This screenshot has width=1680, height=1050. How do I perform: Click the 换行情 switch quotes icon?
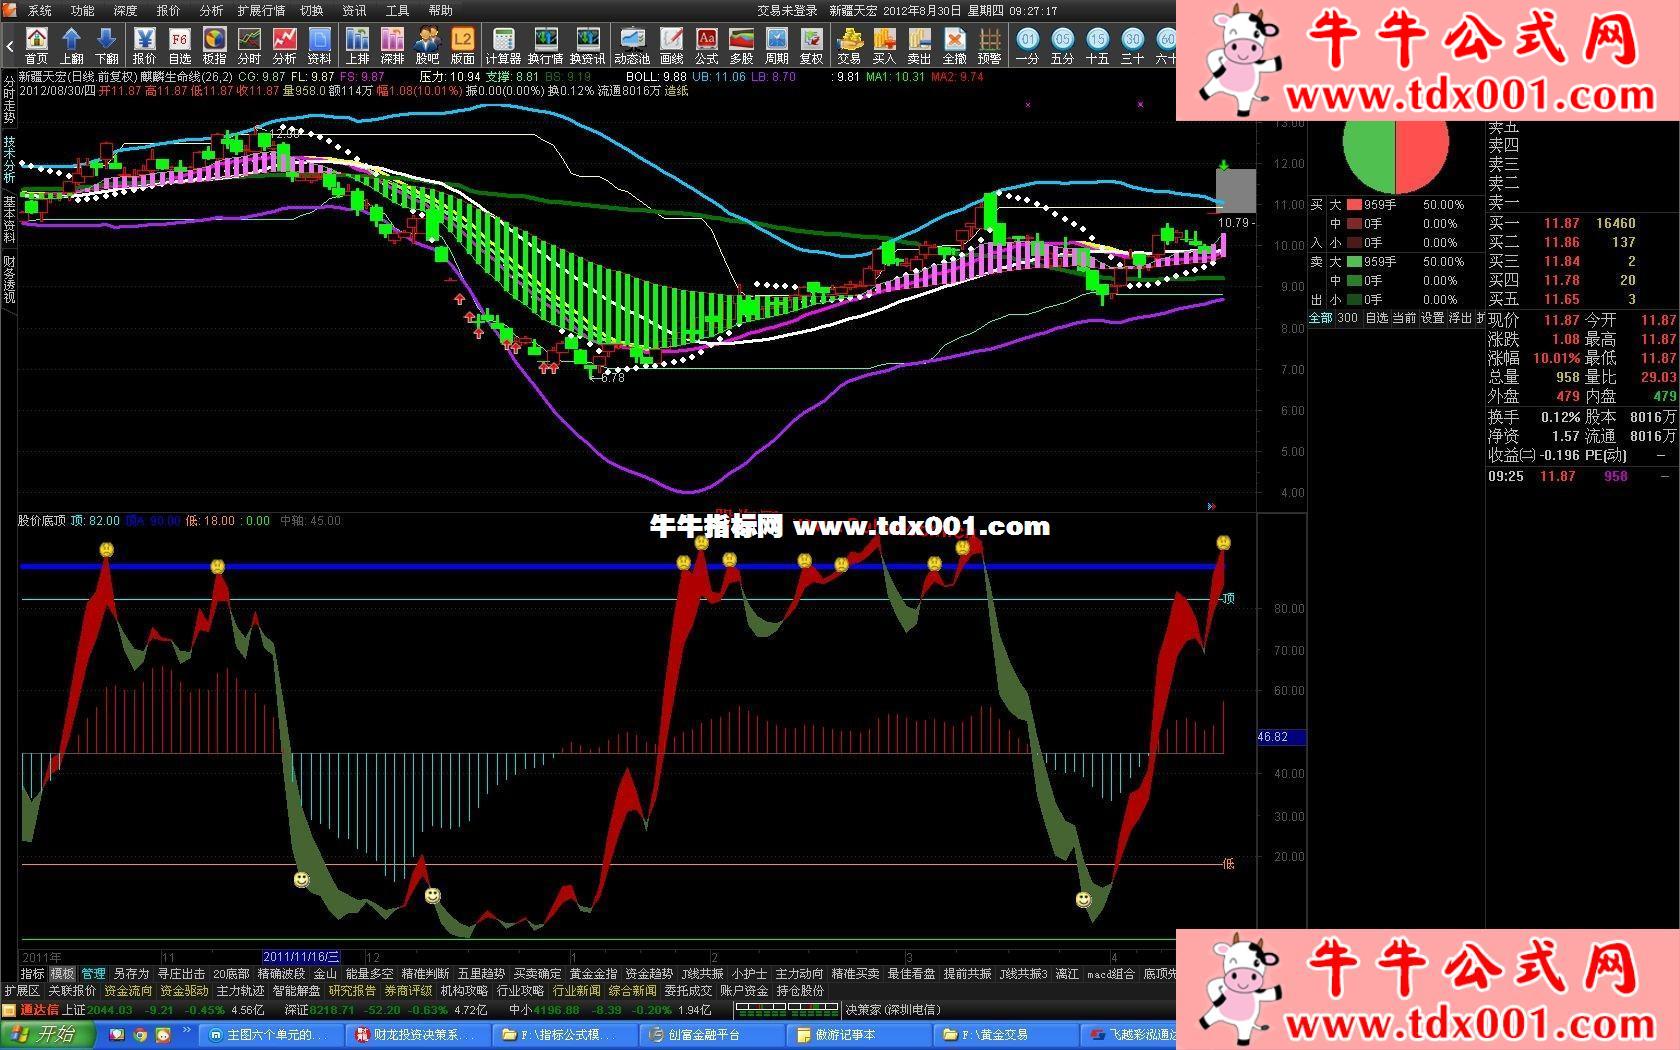tap(545, 46)
